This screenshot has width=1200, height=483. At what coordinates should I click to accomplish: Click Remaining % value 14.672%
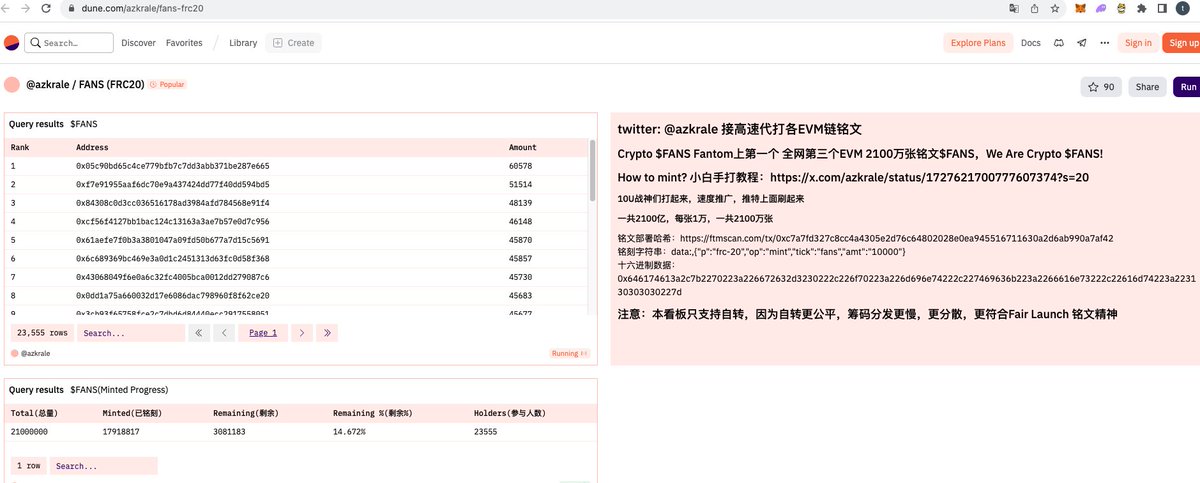tap(349, 431)
